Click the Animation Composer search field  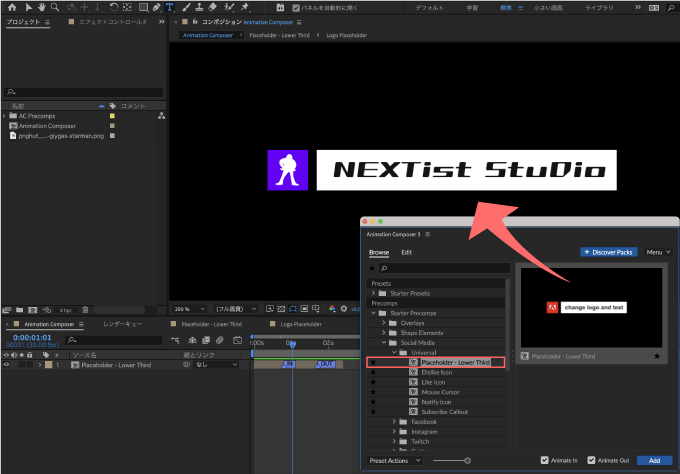pos(444,268)
